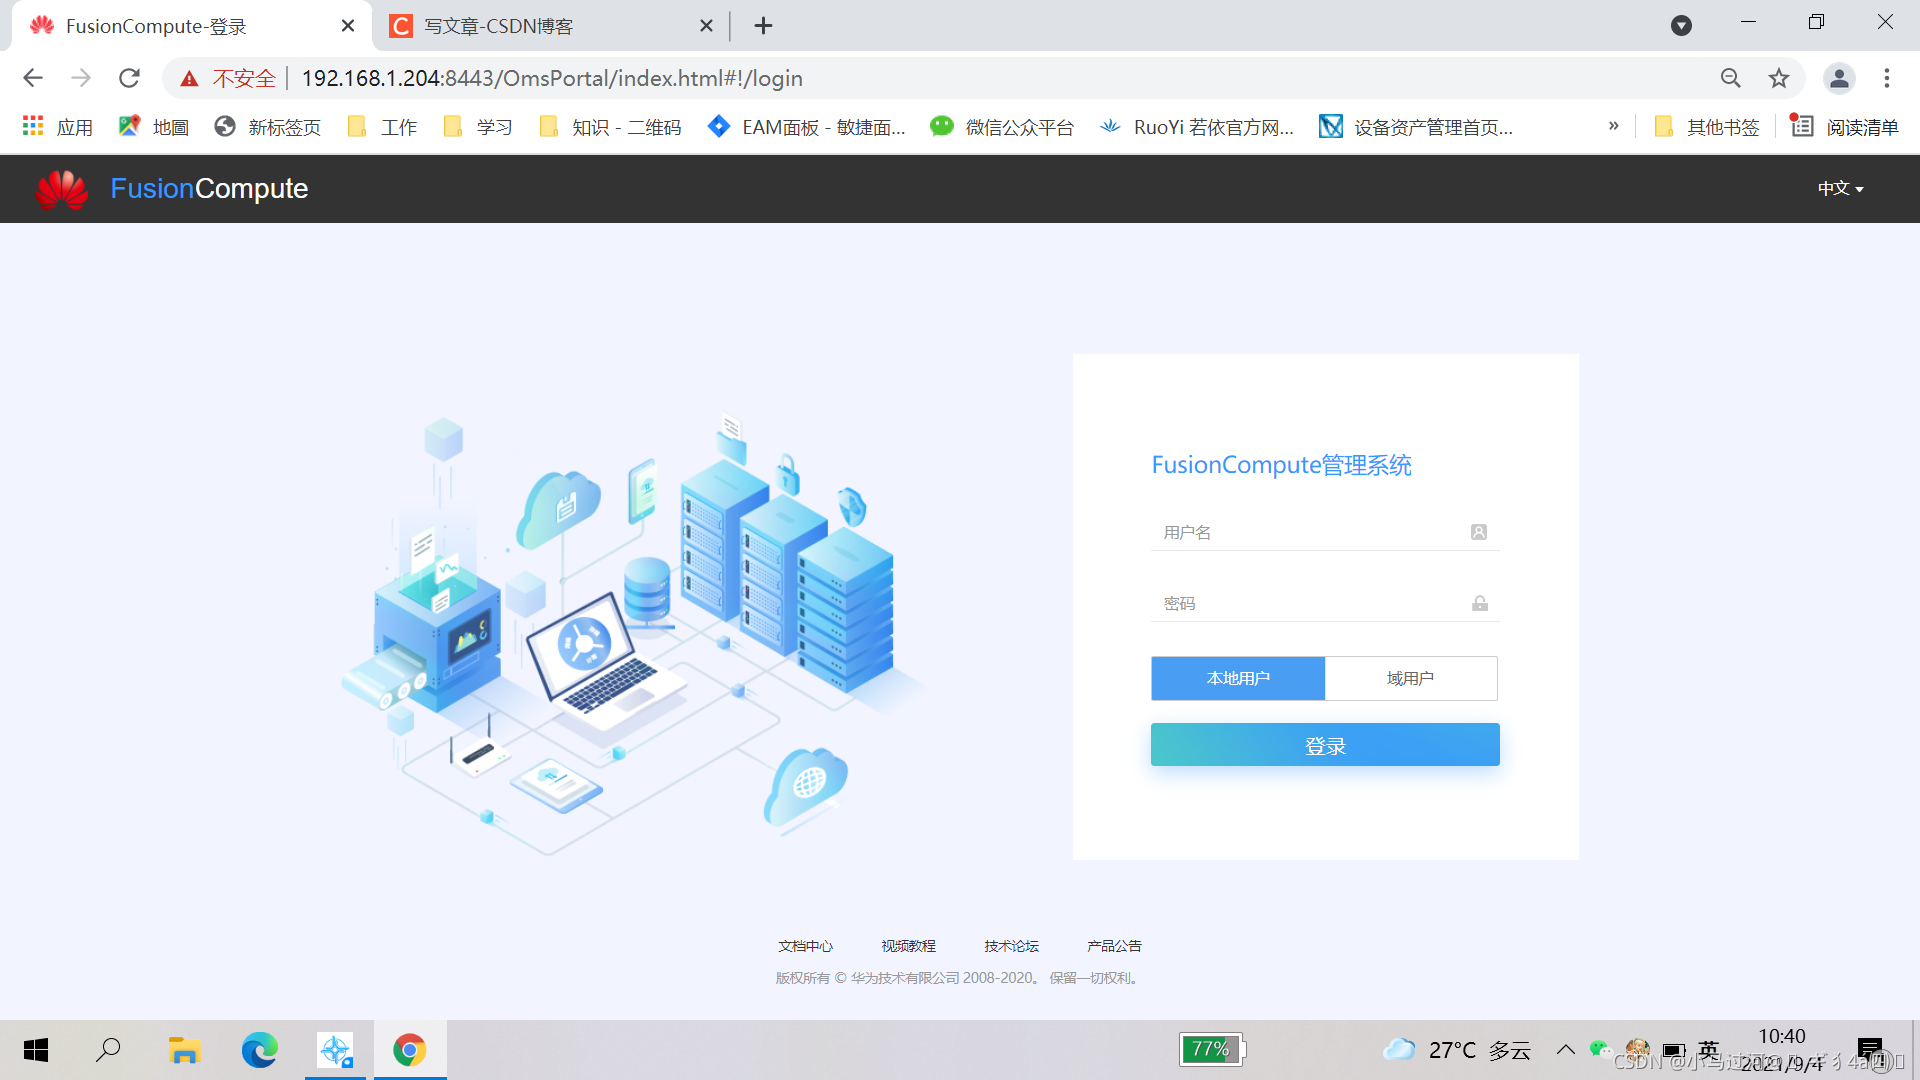
Task: Switch to the 域用户 login option
Action: [1410, 678]
